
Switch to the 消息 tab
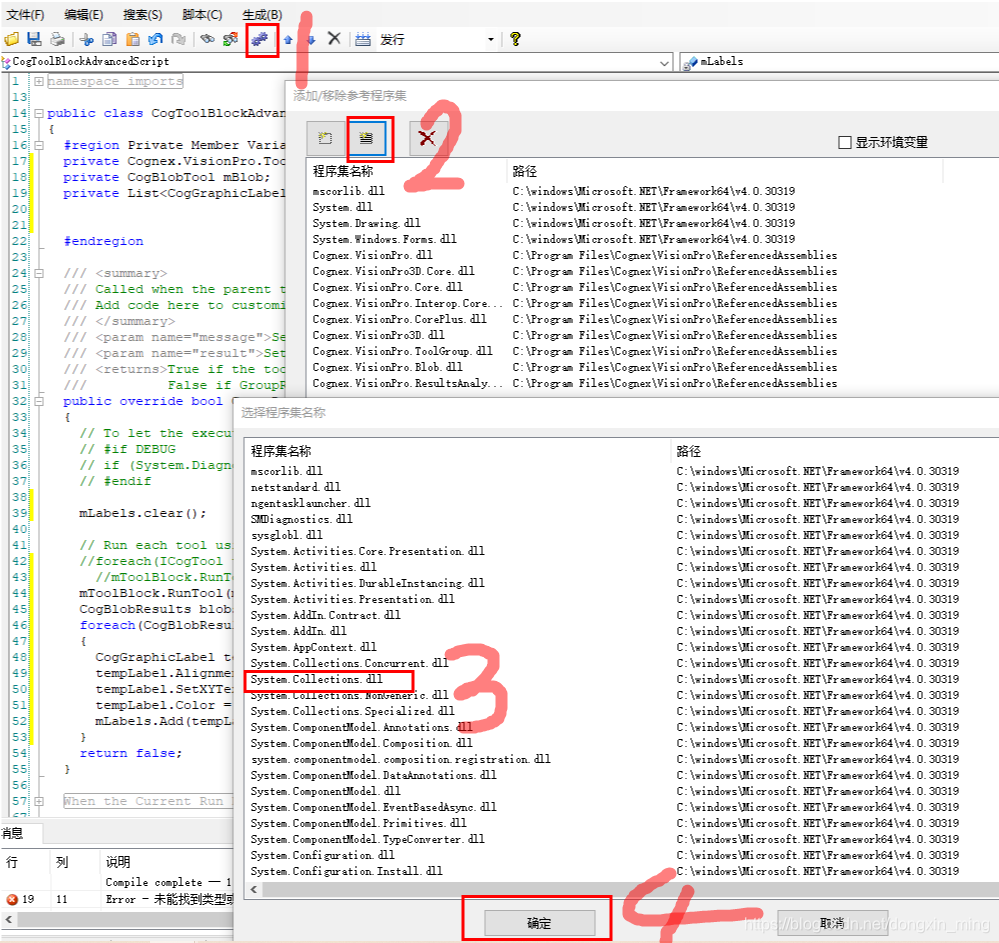click(x=13, y=833)
